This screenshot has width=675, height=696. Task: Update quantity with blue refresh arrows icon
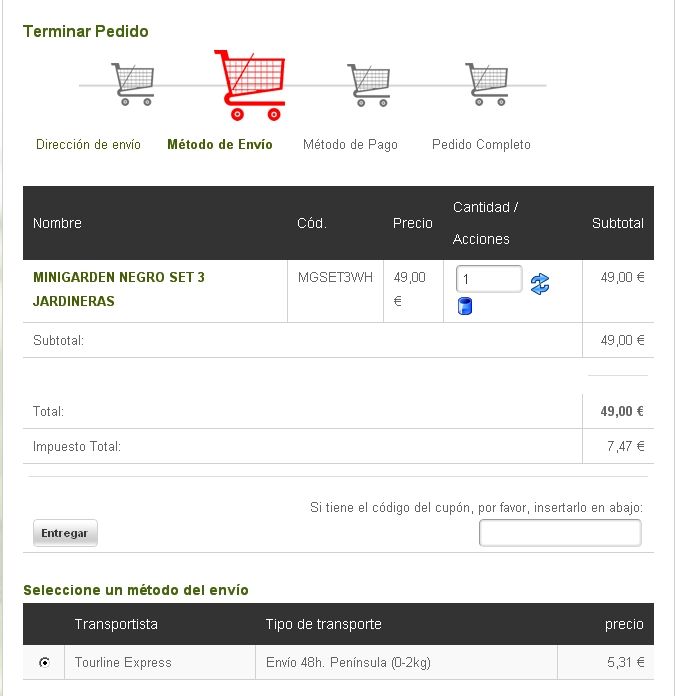pos(540,284)
